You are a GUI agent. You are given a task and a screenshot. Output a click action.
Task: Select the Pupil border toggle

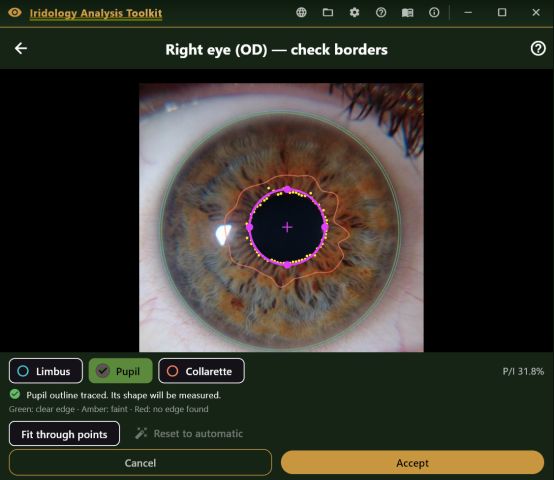pyautogui.click(x=120, y=371)
